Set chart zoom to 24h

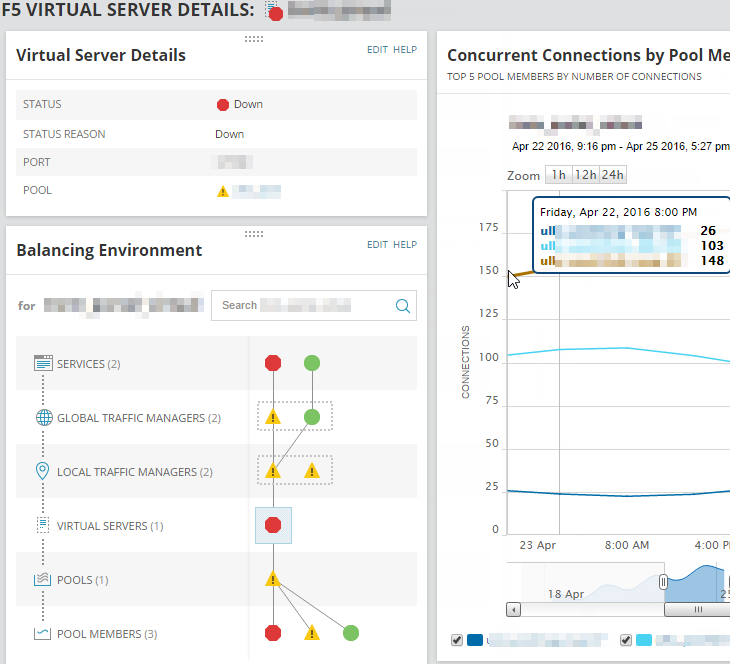(612, 175)
